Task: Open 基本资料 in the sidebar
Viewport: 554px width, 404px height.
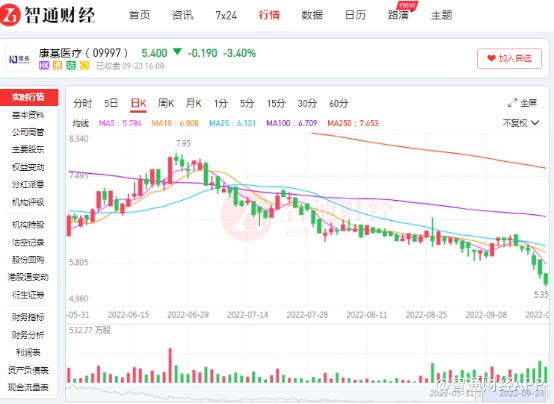Action: (28, 115)
